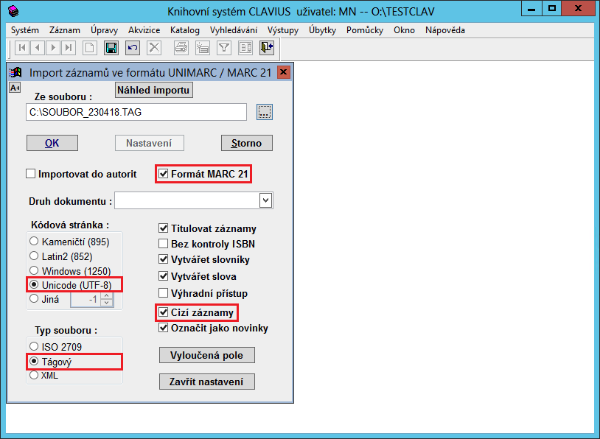
Task: Open the Druh dokumentu dropdown
Action: tap(265, 201)
